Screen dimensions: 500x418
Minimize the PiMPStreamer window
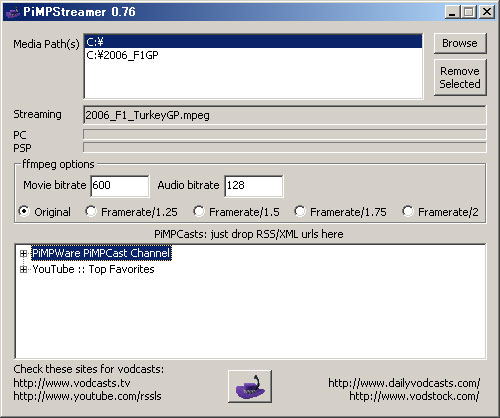(452, 12)
